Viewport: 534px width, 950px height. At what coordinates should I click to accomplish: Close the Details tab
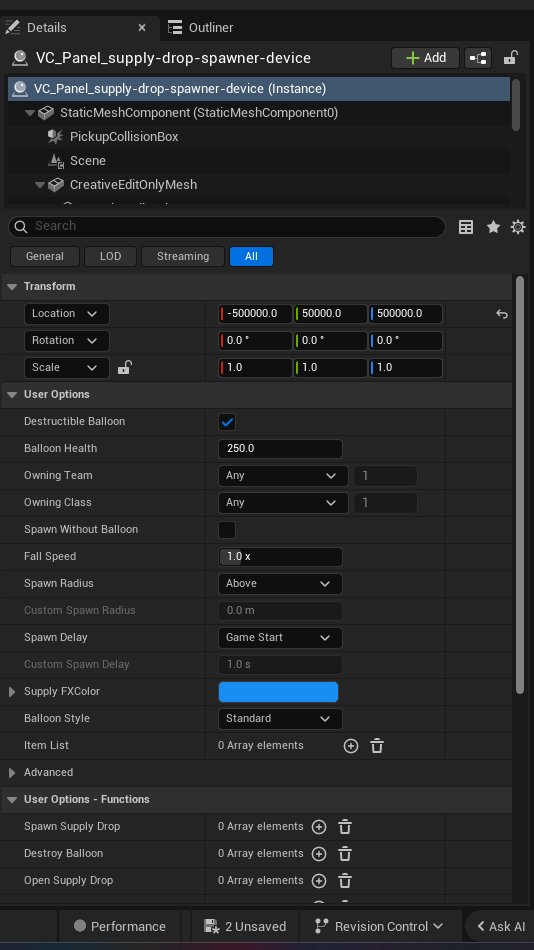pyautogui.click(x=142, y=27)
